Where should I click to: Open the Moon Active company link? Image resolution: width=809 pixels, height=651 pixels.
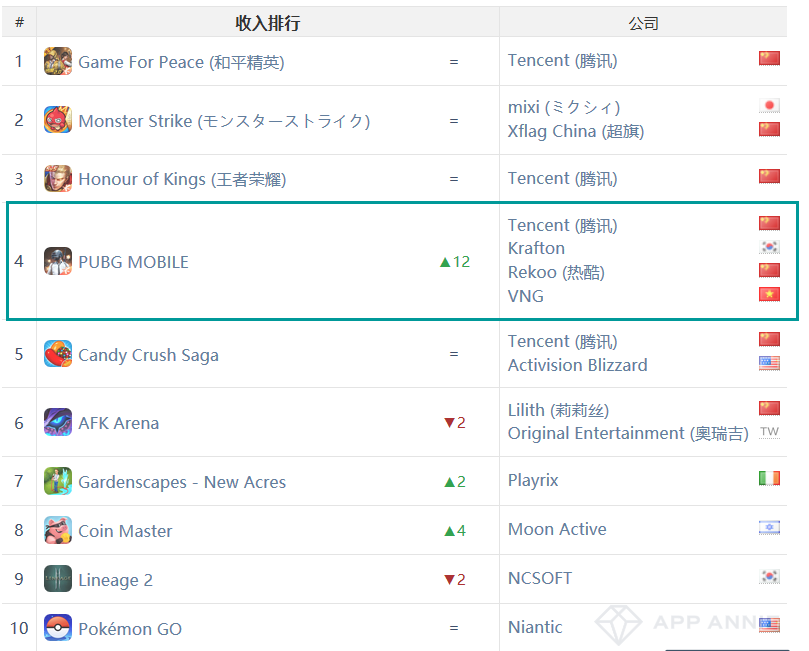click(x=557, y=529)
